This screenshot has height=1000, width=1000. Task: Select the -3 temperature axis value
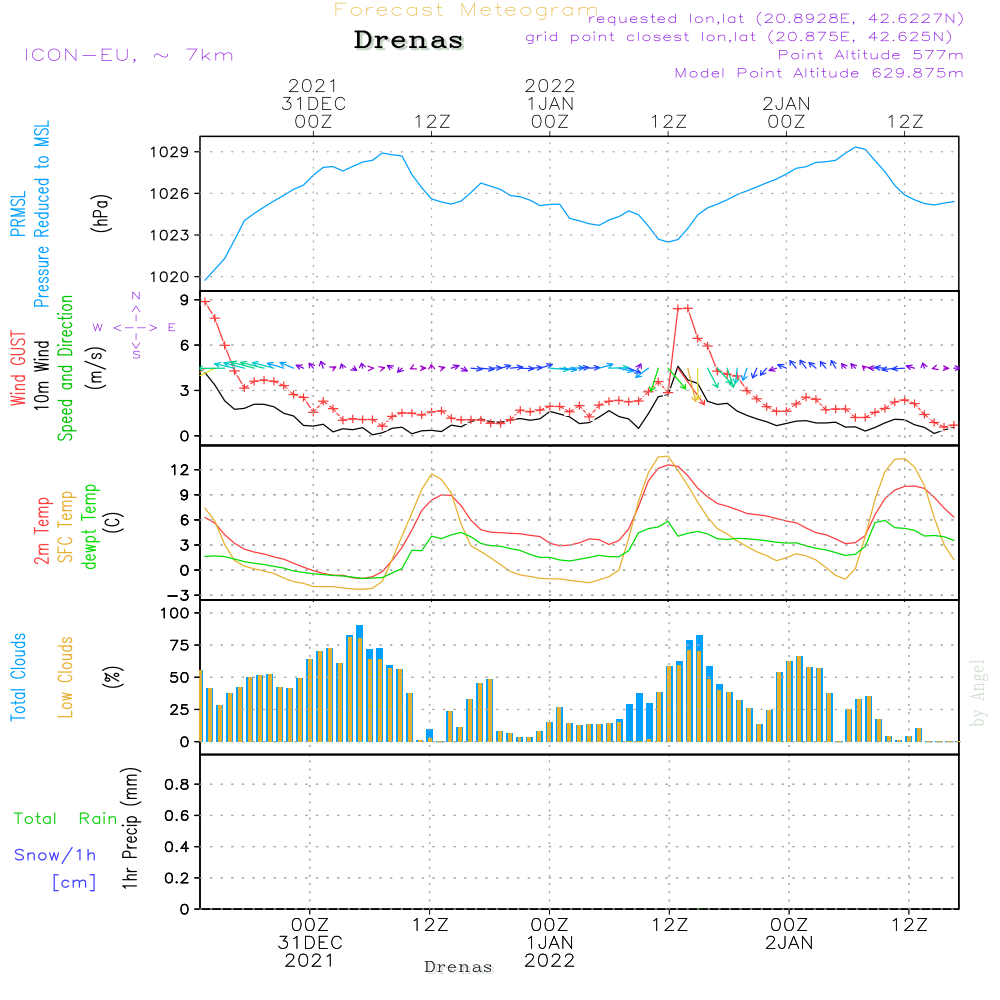pos(177,596)
